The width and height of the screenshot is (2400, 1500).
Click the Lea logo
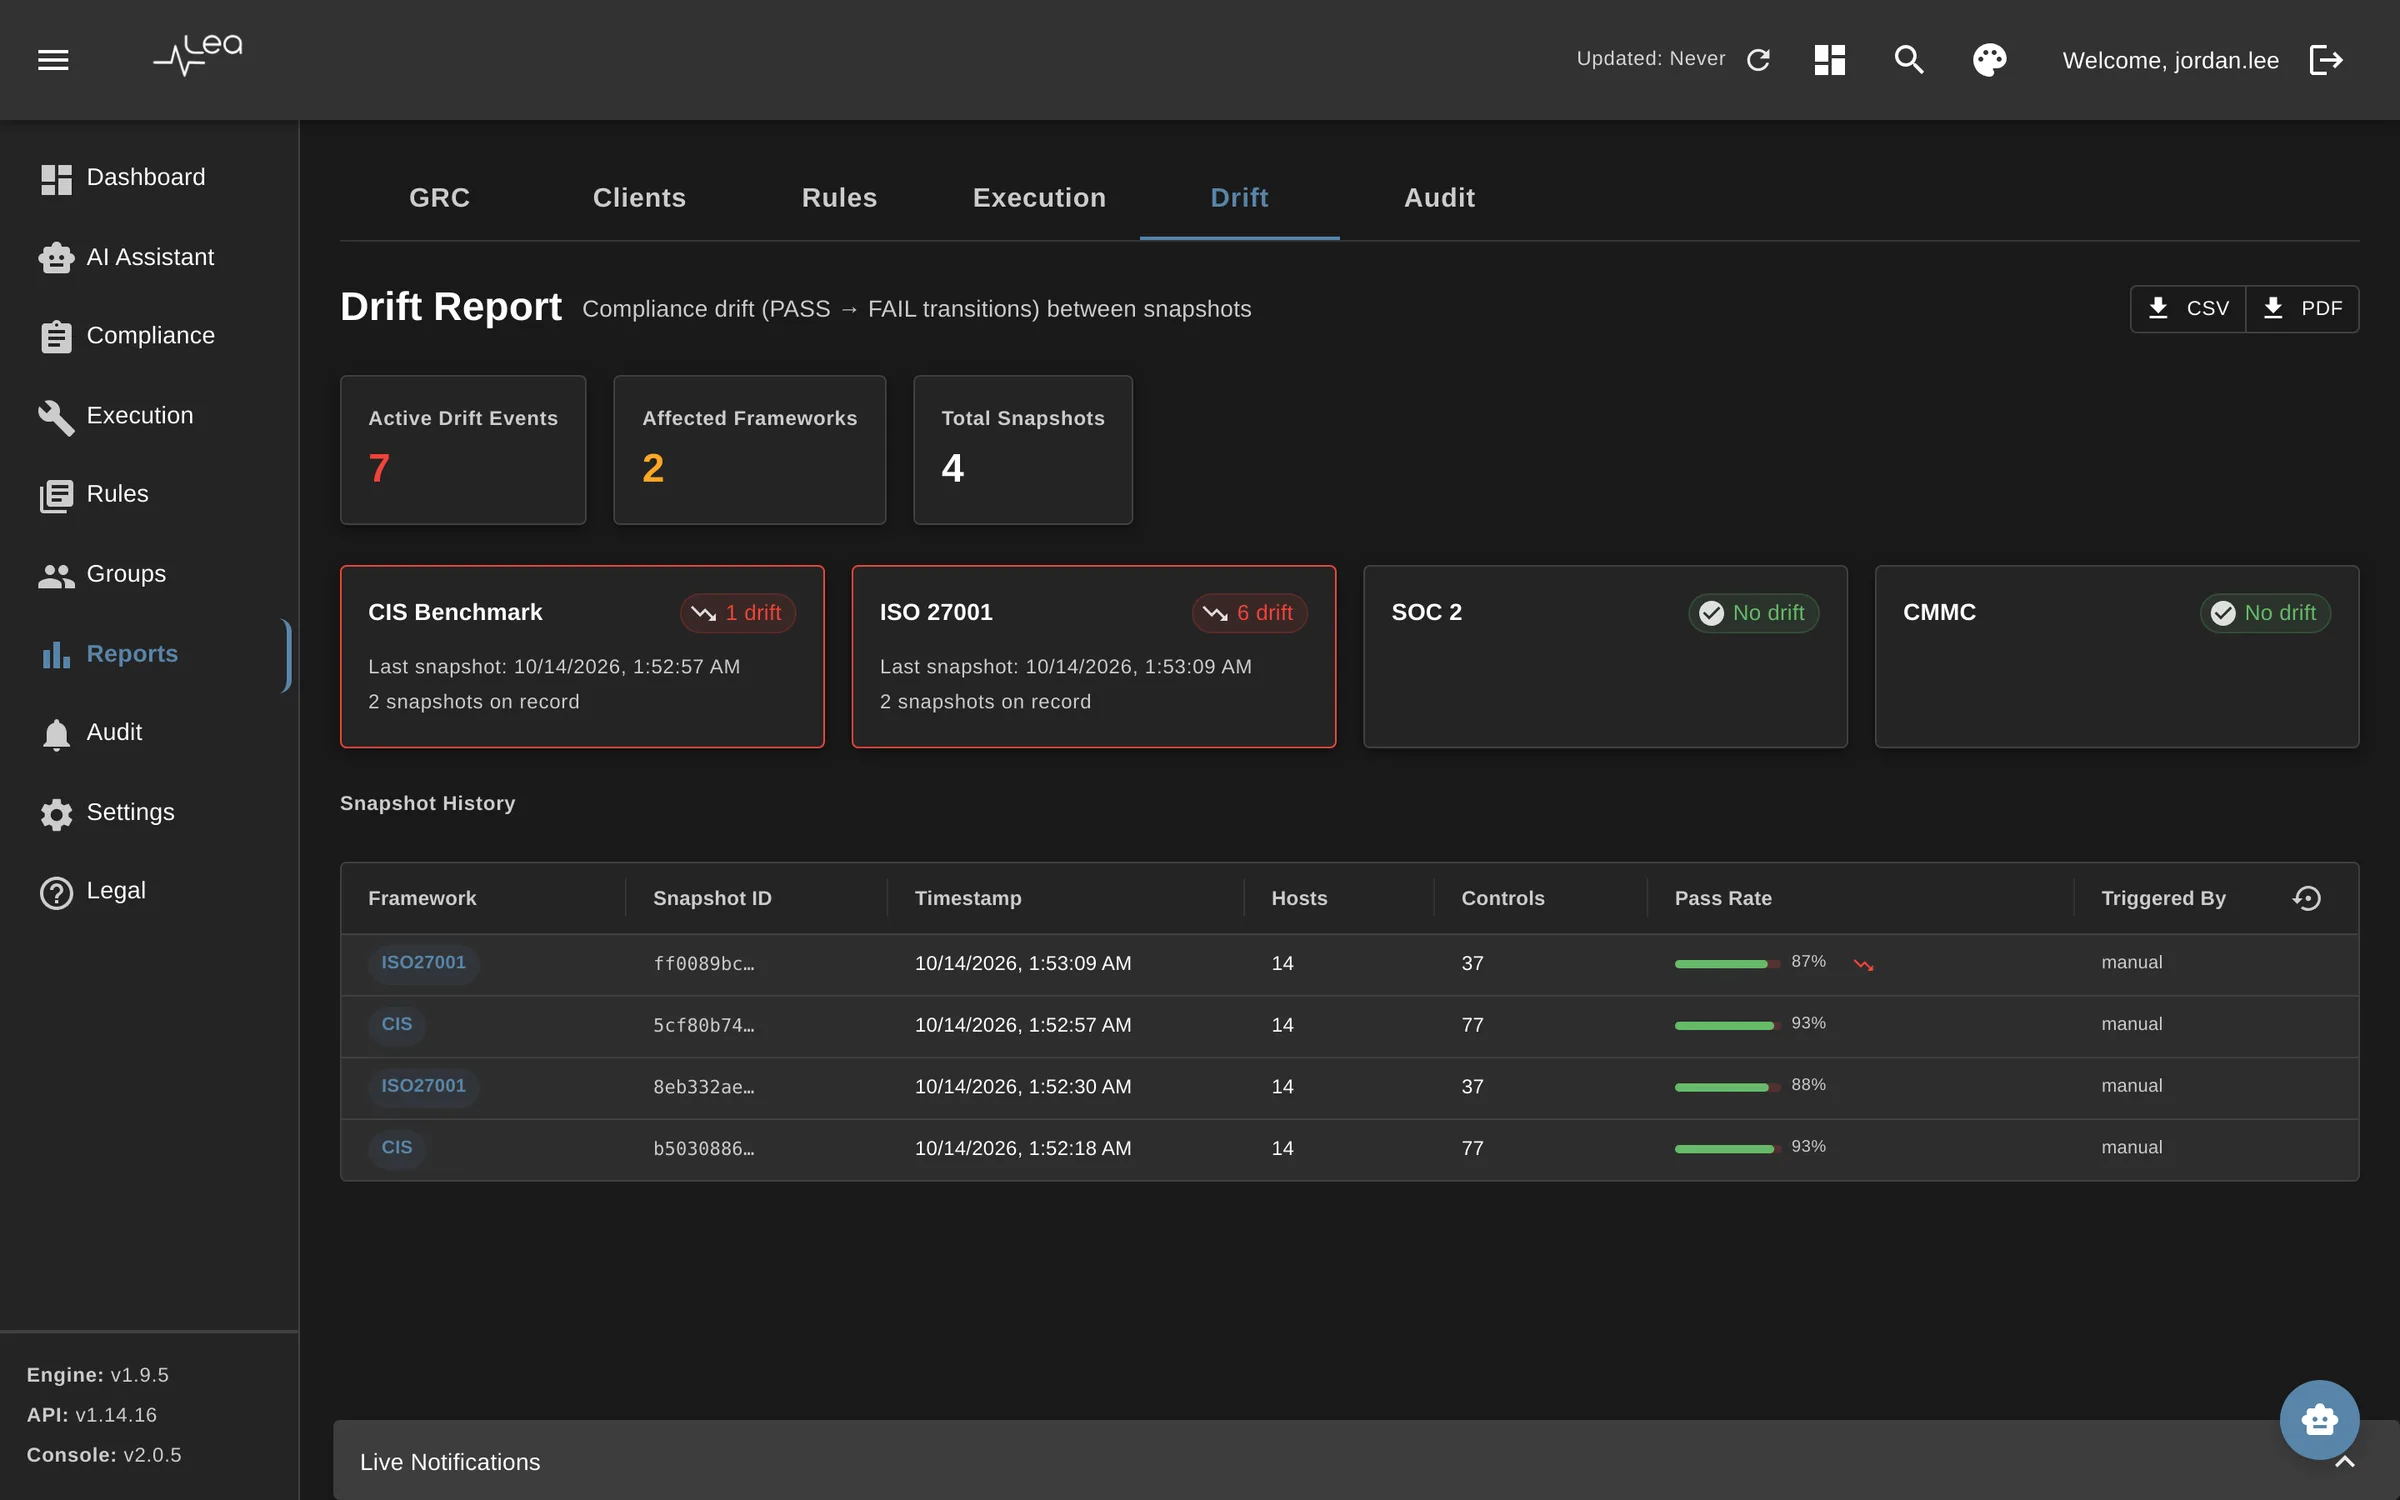(198, 55)
